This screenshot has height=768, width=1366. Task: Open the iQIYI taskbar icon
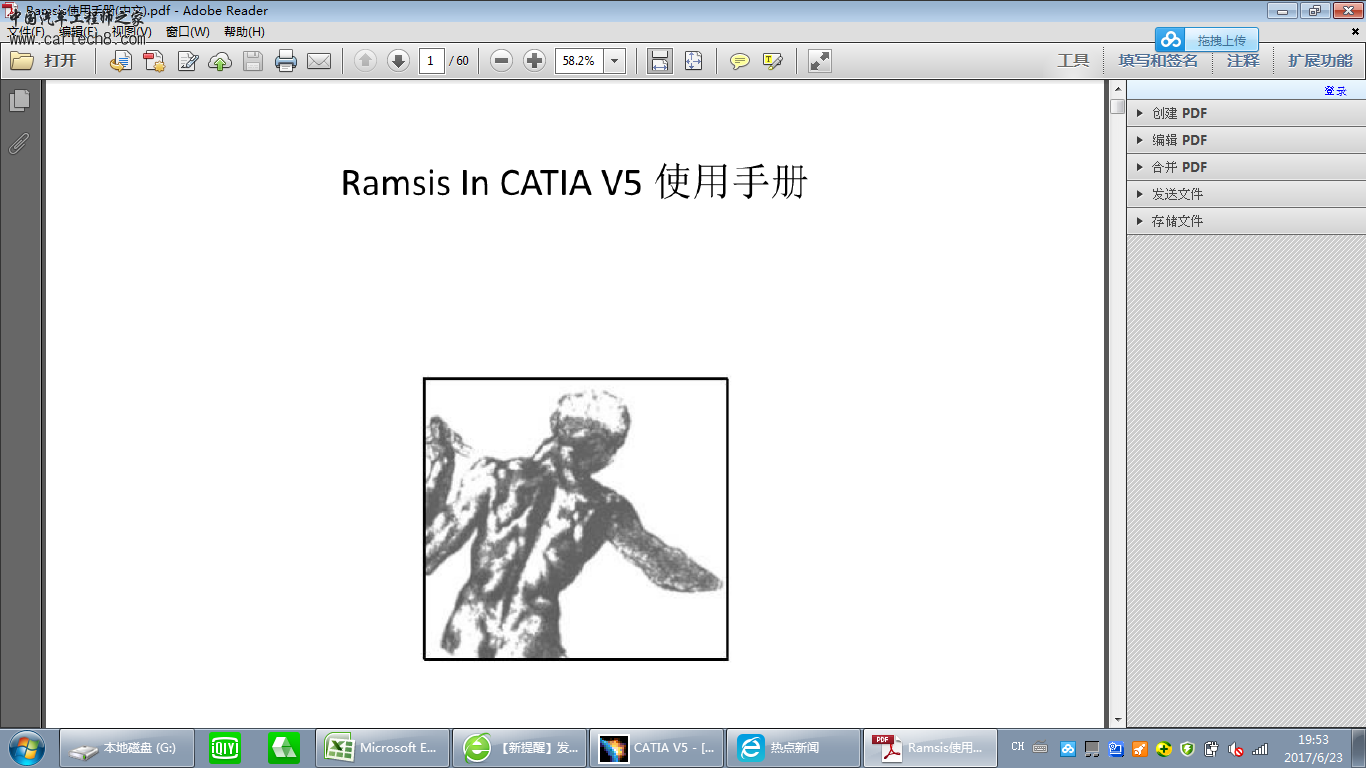click(x=225, y=747)
